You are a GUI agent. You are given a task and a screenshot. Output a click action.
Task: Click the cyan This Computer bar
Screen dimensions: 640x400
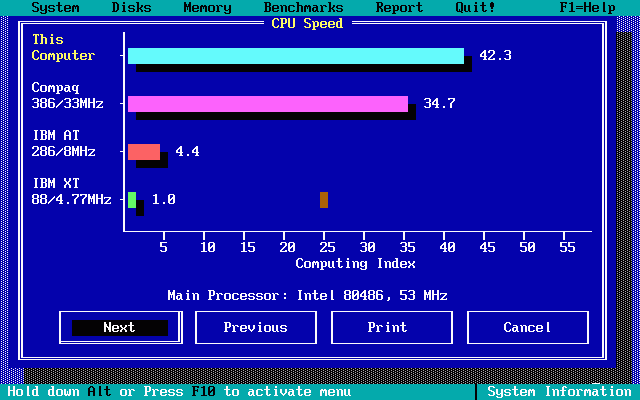296,56
